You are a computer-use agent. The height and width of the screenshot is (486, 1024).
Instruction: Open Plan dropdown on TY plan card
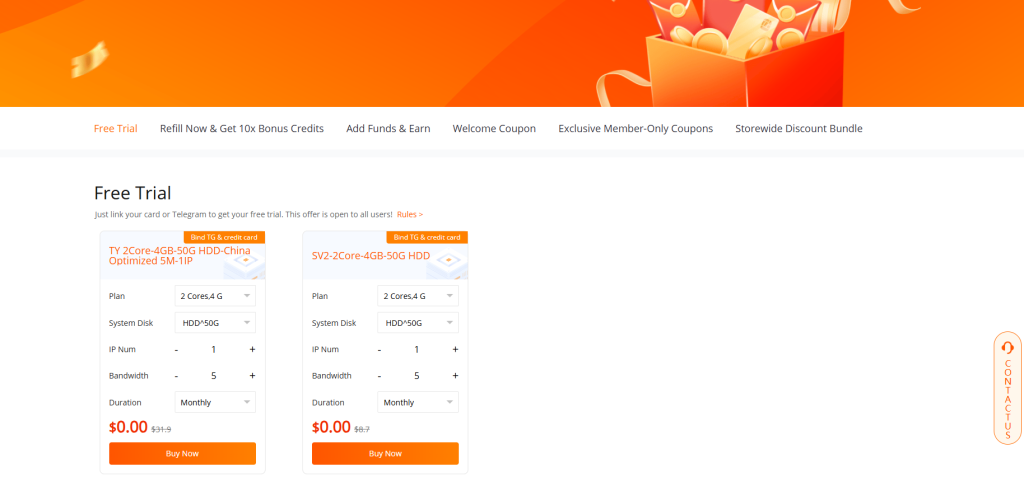click(x=215, y=296)
